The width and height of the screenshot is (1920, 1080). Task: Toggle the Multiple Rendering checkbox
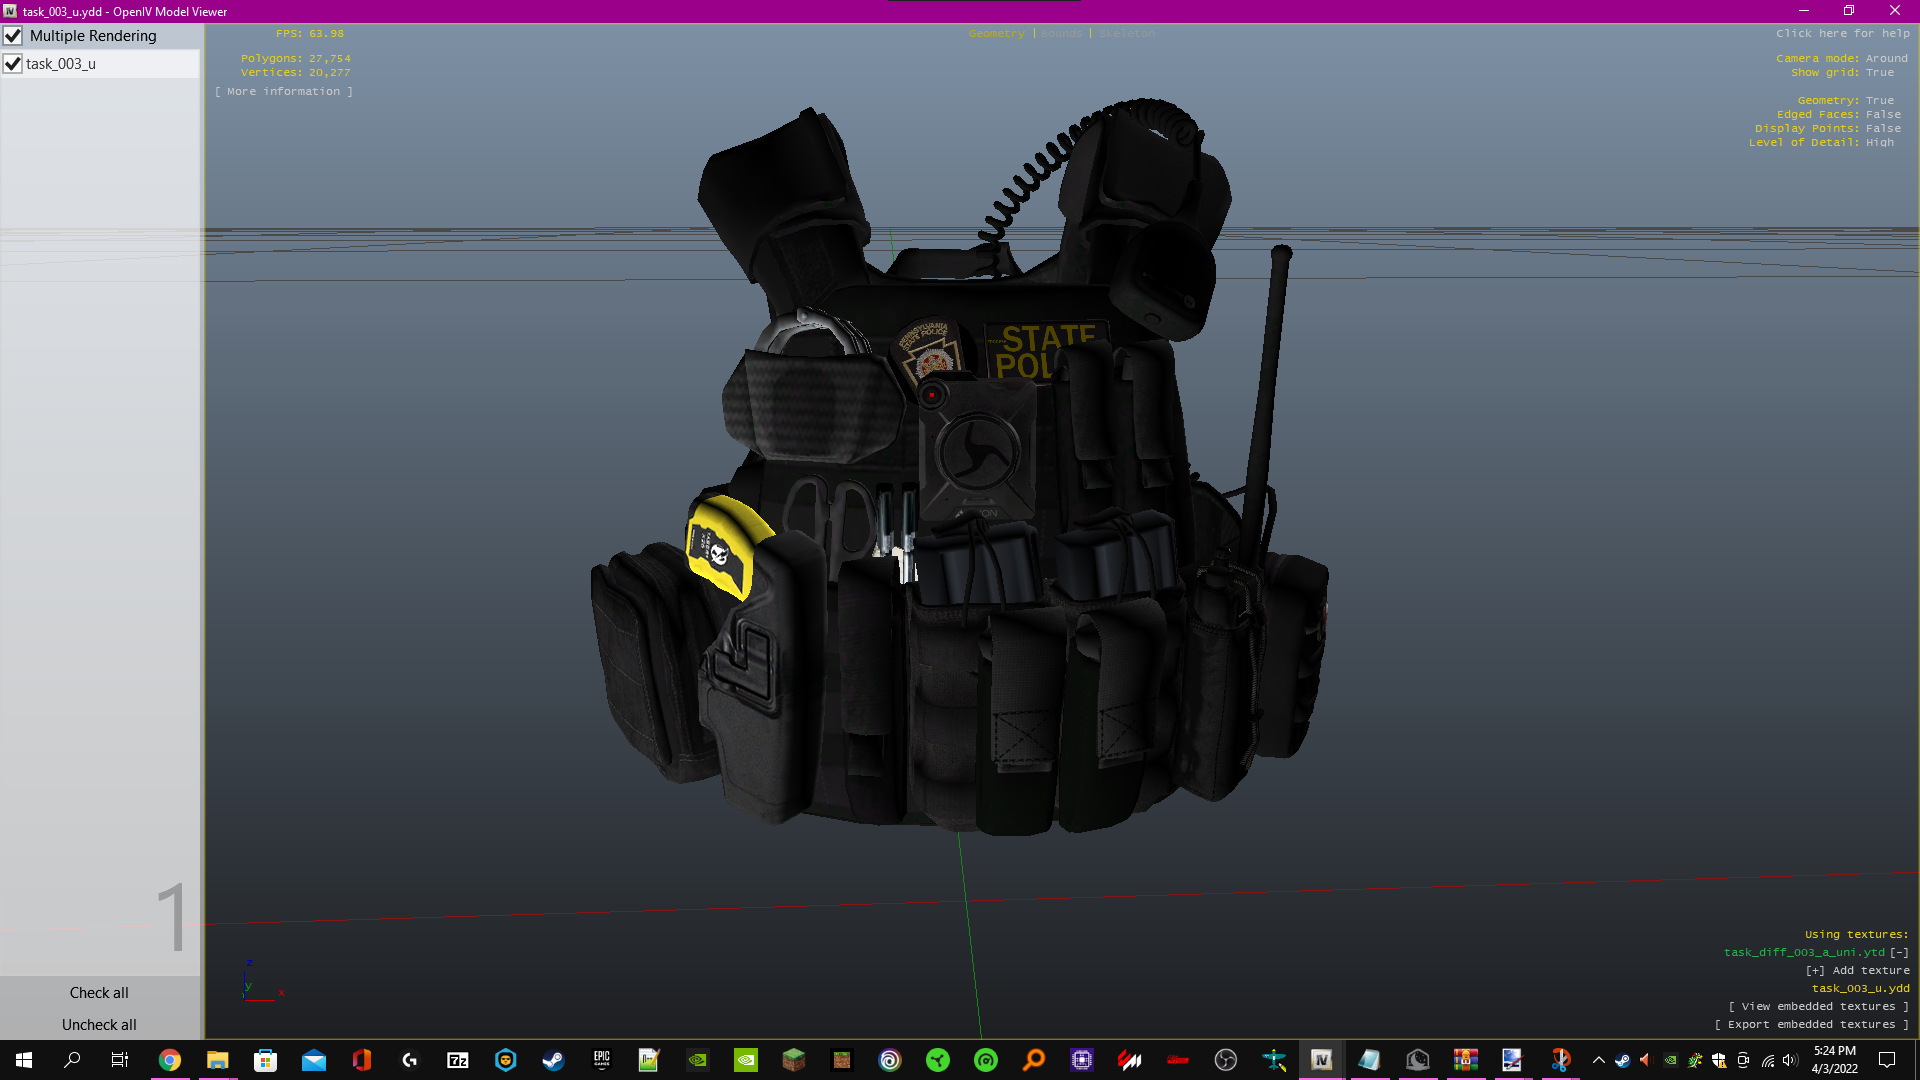pyautogui.click(x=13, y=36)
